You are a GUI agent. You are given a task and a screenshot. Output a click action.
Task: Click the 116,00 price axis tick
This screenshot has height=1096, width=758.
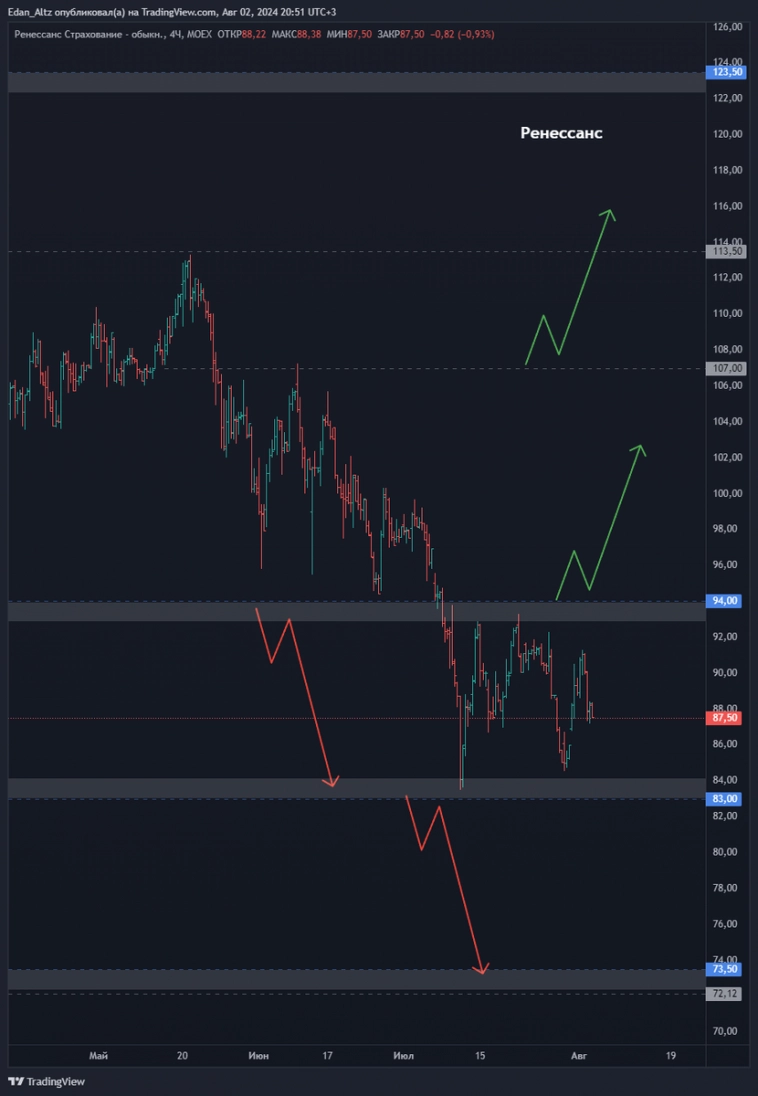[x=727, y=206]
